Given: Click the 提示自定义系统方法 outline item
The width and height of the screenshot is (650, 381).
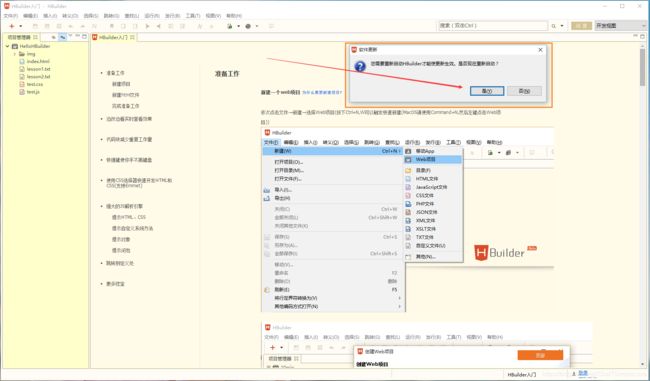Looking at the screenshot, I should pos(133,228).
